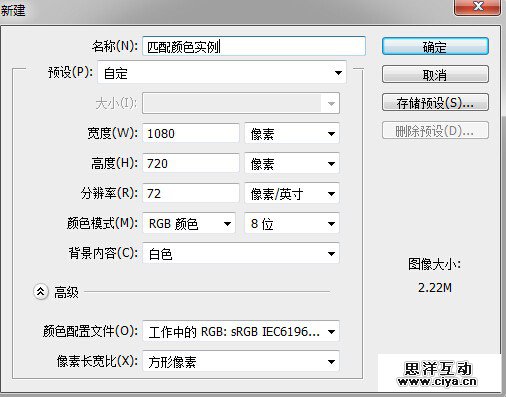Open the 背景内容 dropdown showing 白色
Viewport: 506px width, 397px height.
coord(241,253)
